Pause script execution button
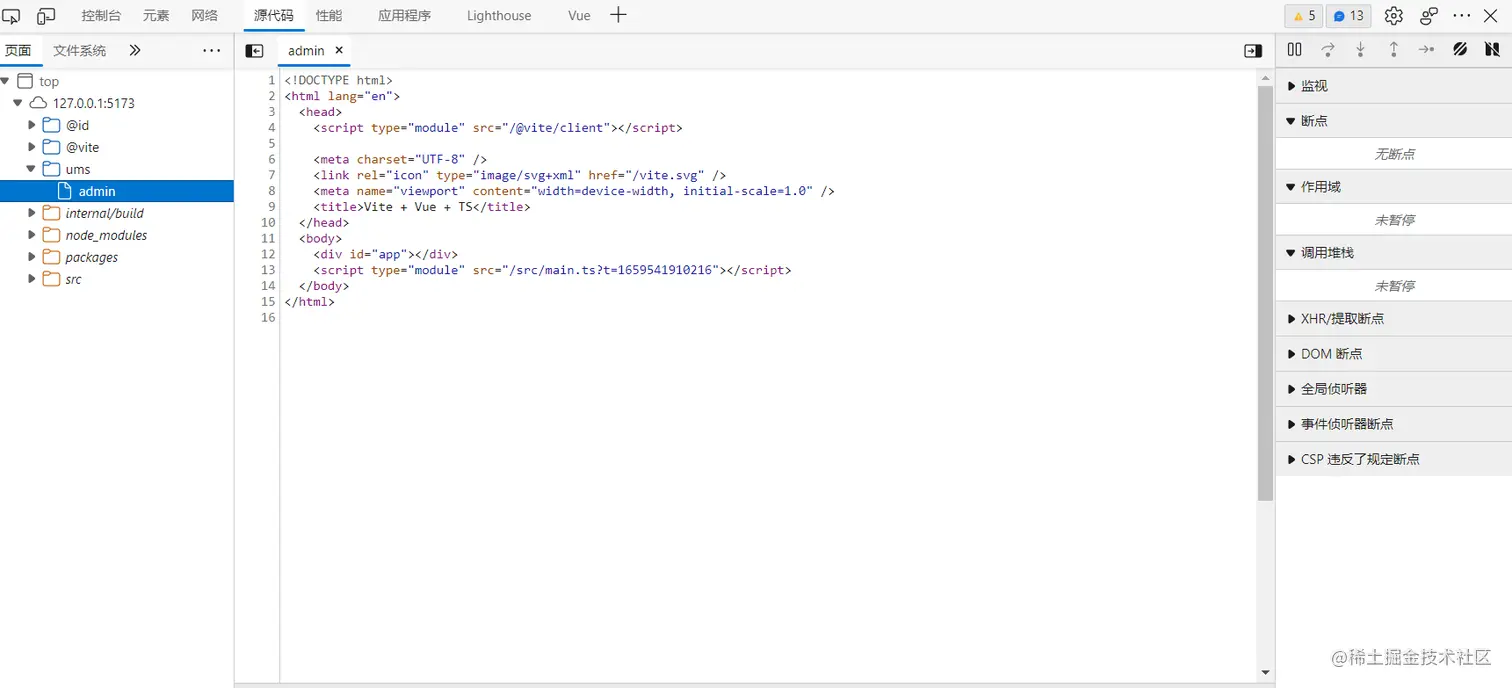Screen dimensions: 1512x688 point(1295,49)
